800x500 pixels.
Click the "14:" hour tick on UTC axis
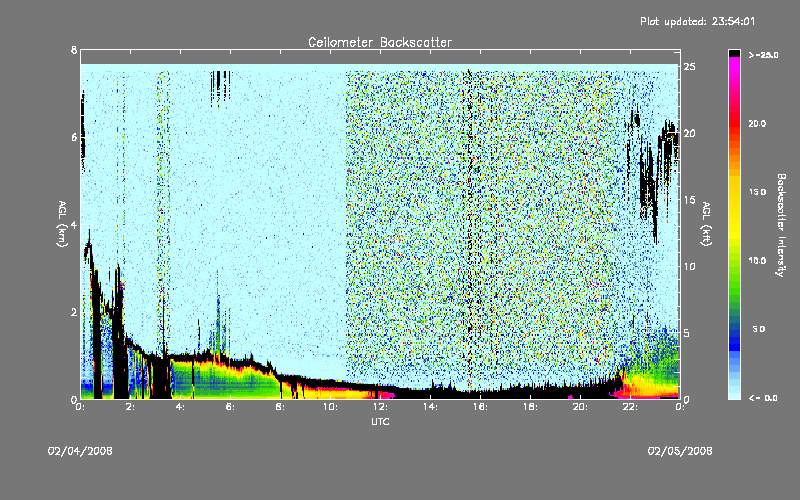[x=430, y=407]
